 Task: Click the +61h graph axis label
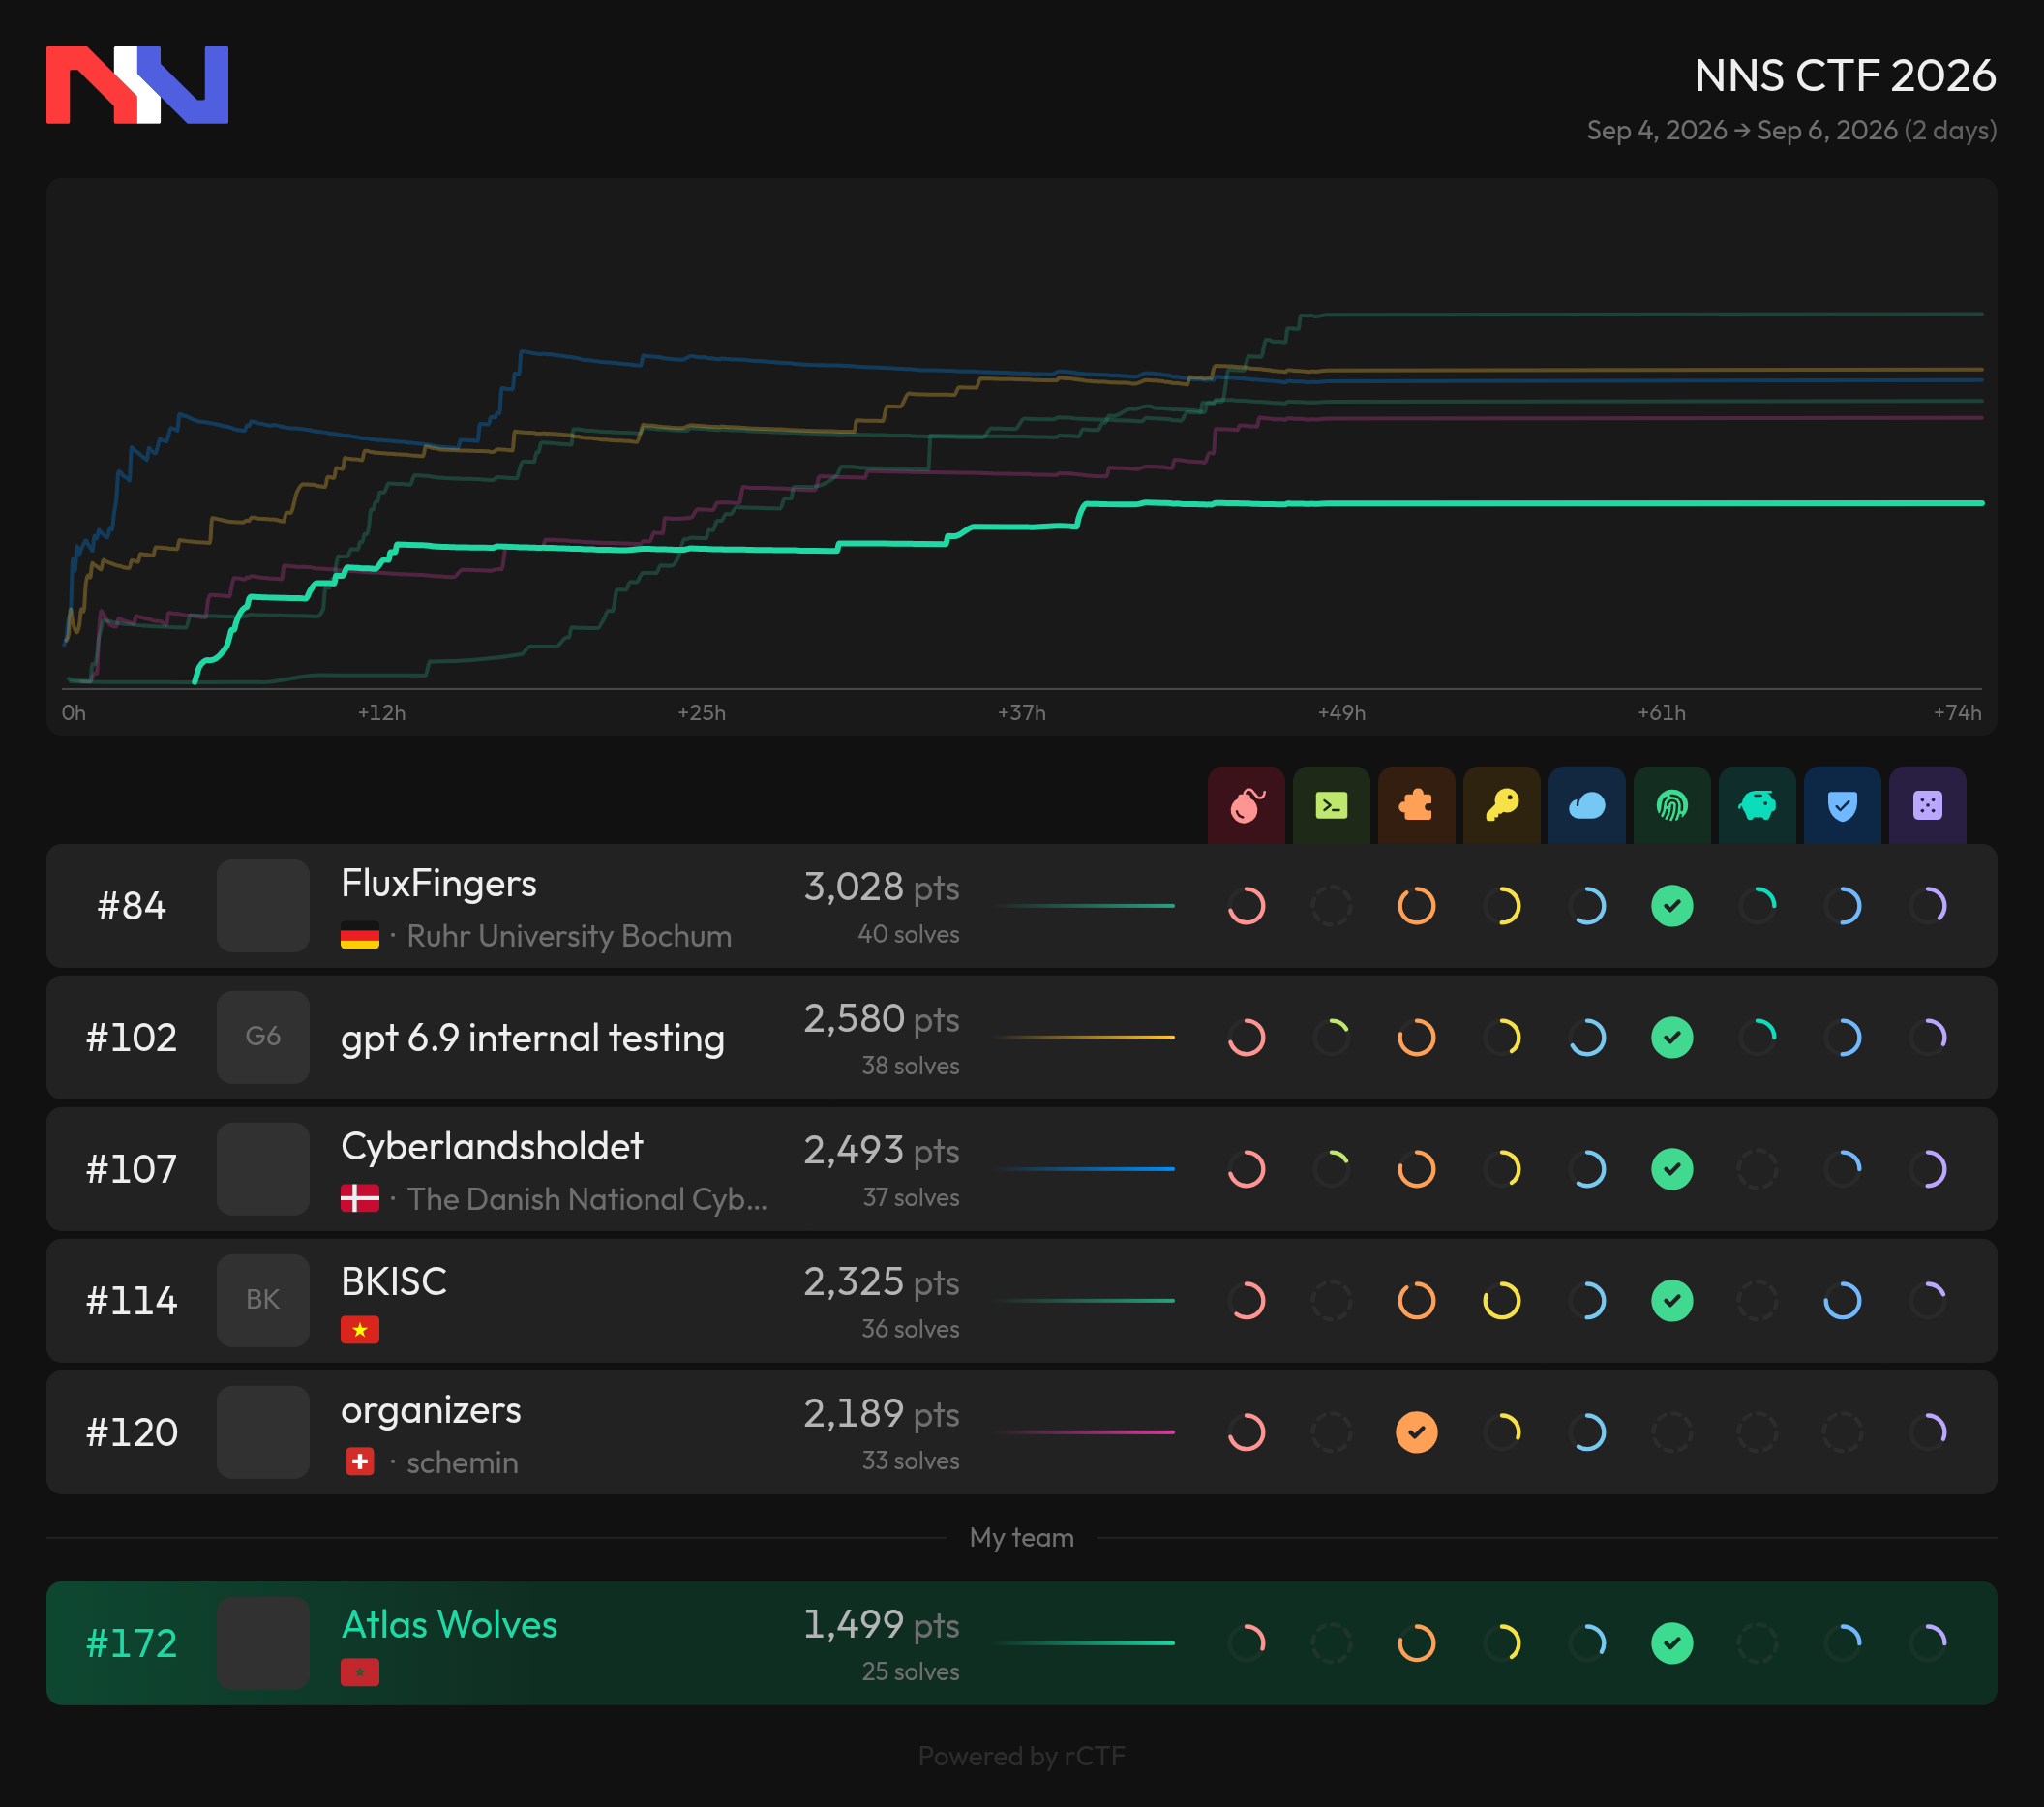1661,712
